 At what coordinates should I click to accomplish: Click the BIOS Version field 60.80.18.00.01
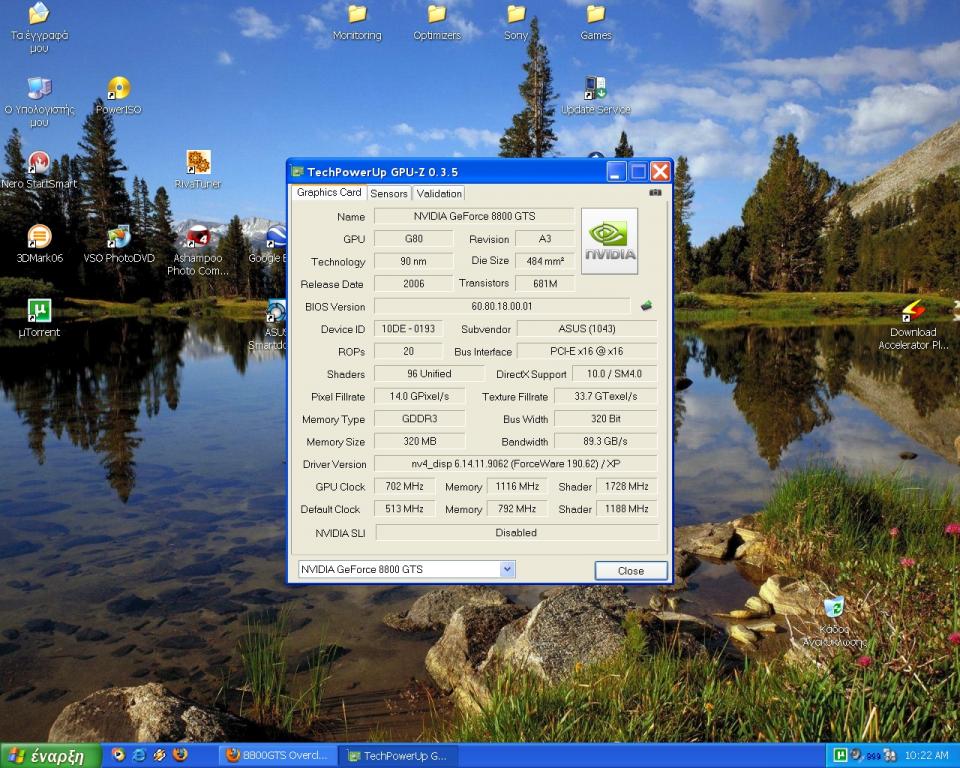(501, 306)
